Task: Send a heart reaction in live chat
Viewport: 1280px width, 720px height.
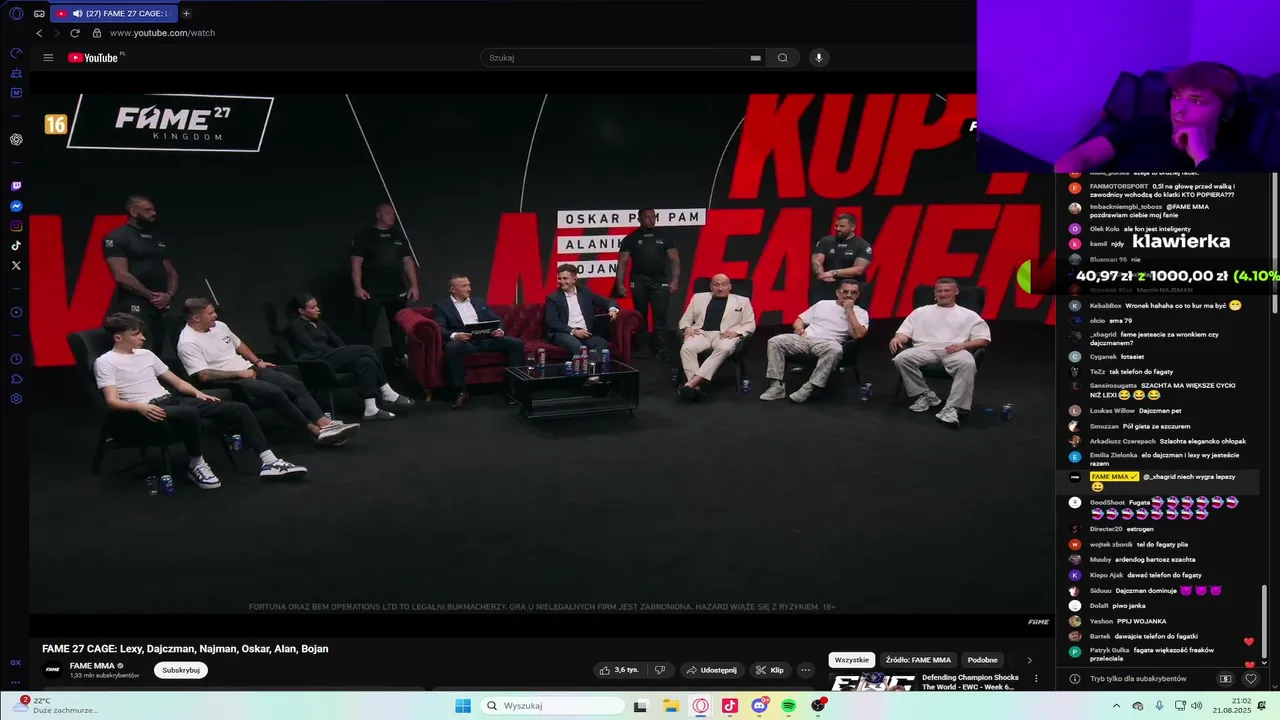Action: coord(1250,678)
